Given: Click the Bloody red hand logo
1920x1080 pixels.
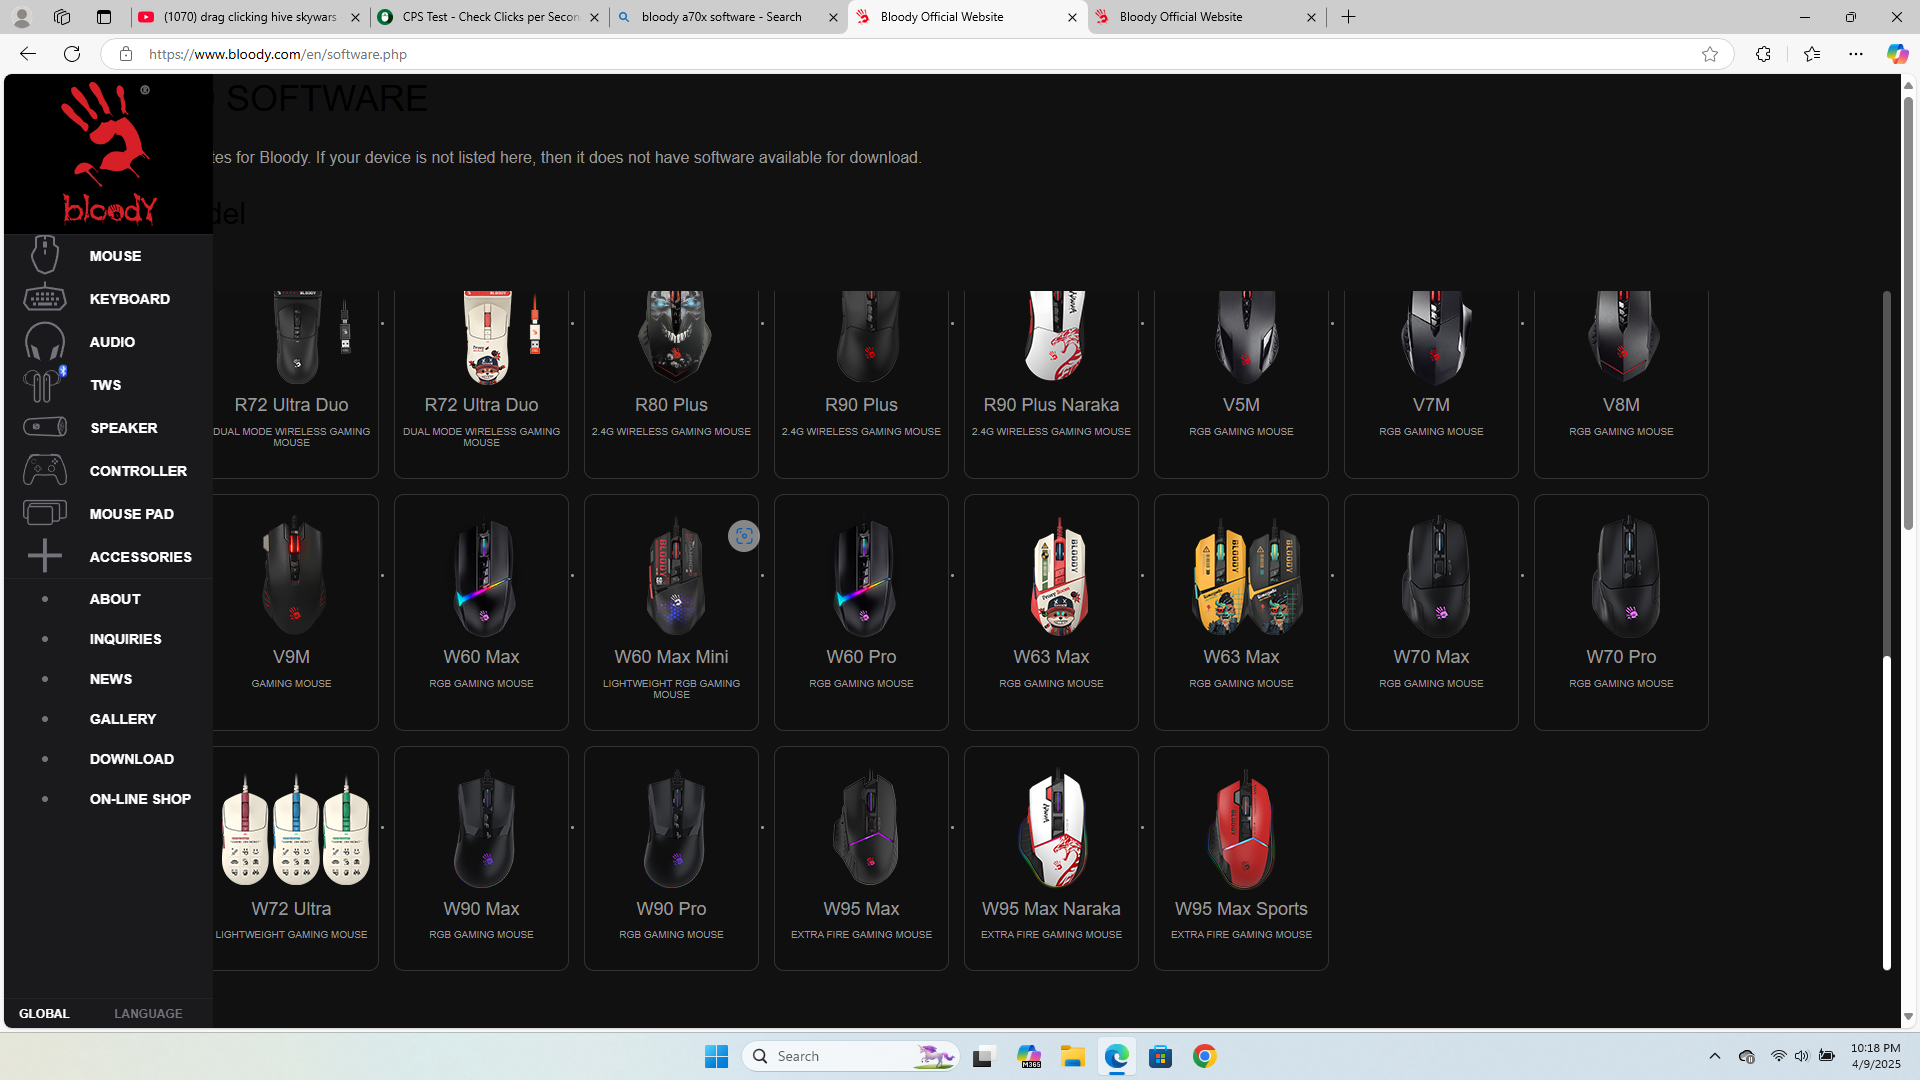Looking at the screenshot, I should 108,153.
